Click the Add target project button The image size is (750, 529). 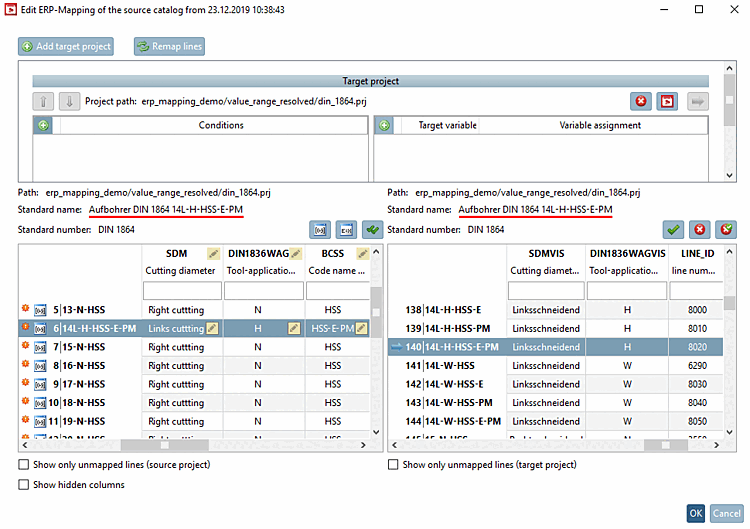coord(66,46)
